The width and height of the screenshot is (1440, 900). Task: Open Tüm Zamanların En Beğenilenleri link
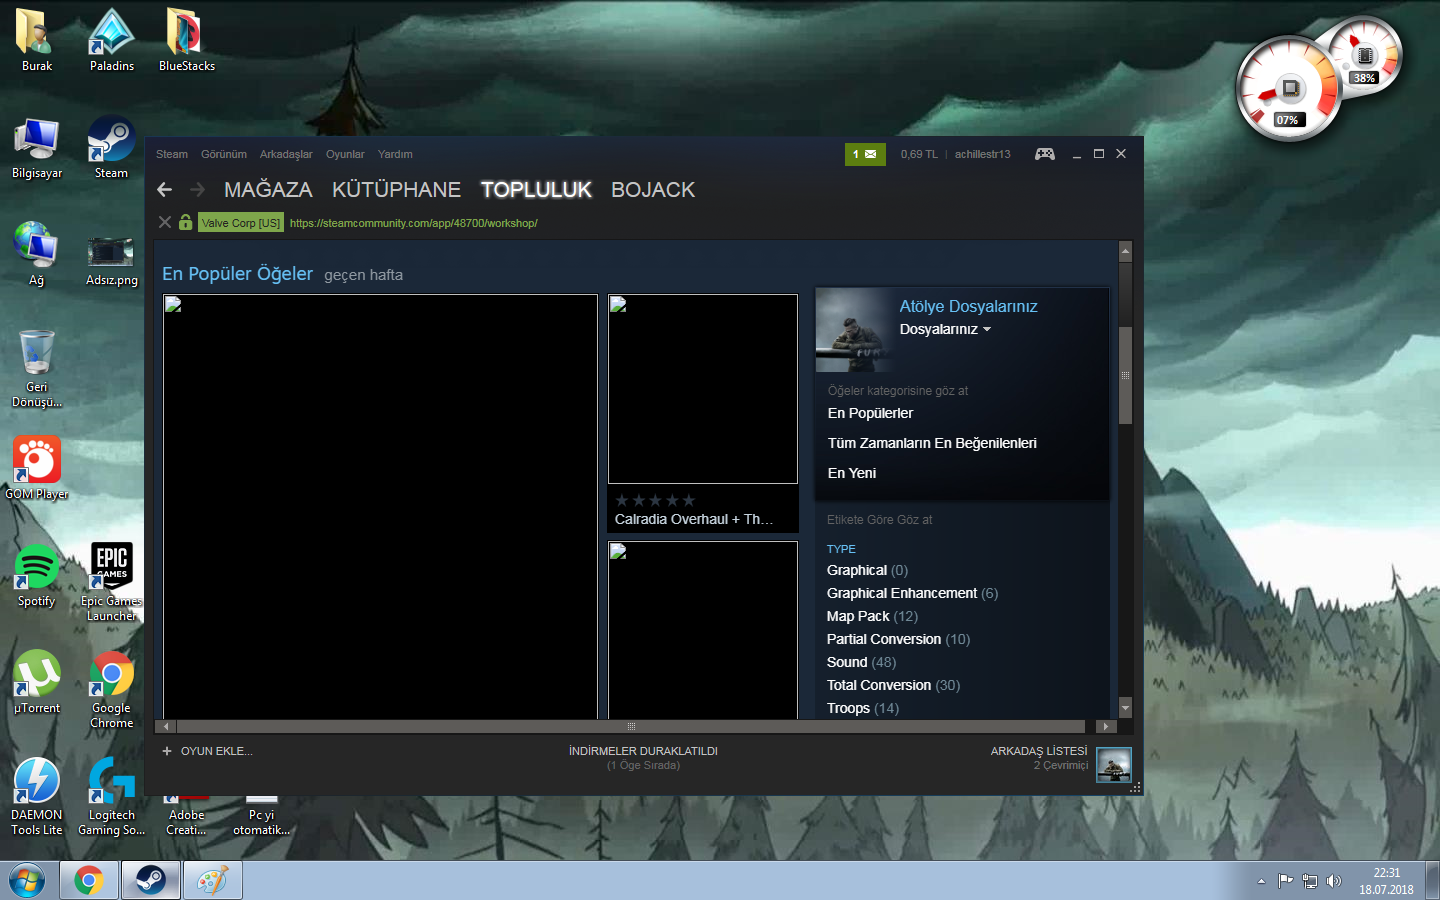(x=932, y=443)
